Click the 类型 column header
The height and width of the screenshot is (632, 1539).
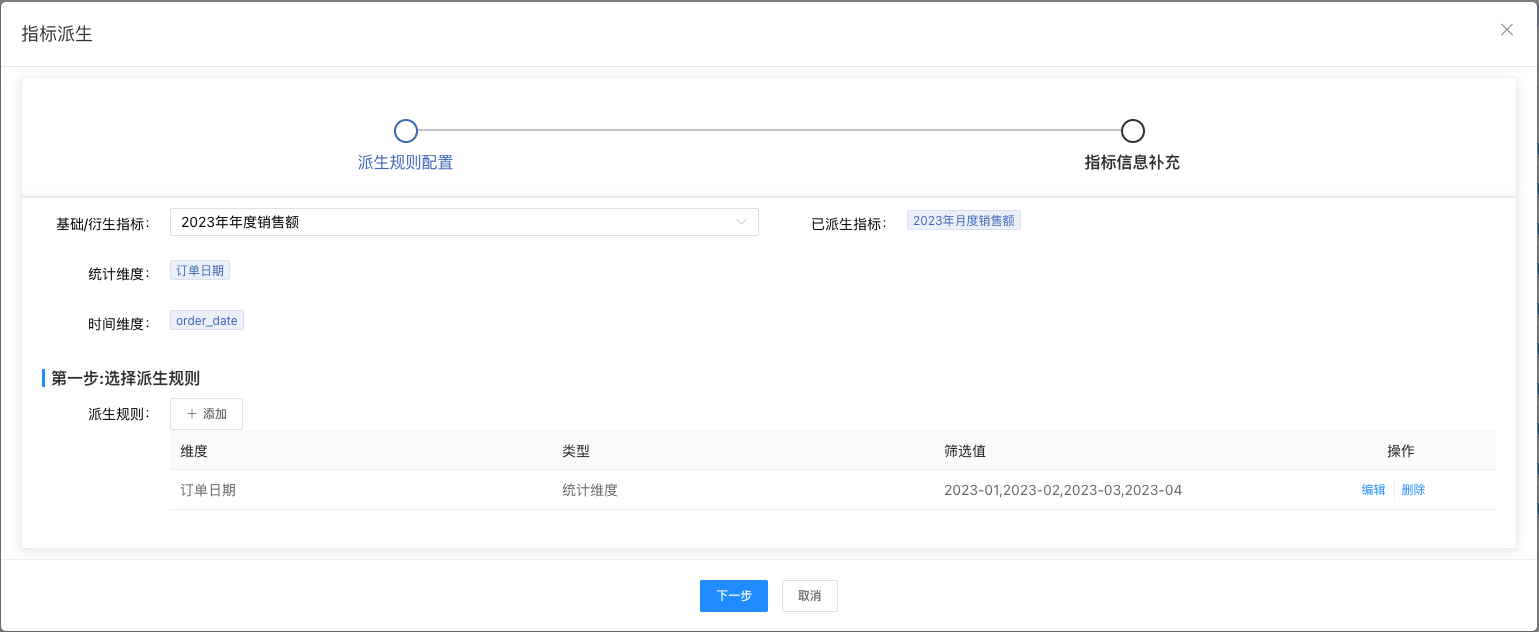coord(576,451)
